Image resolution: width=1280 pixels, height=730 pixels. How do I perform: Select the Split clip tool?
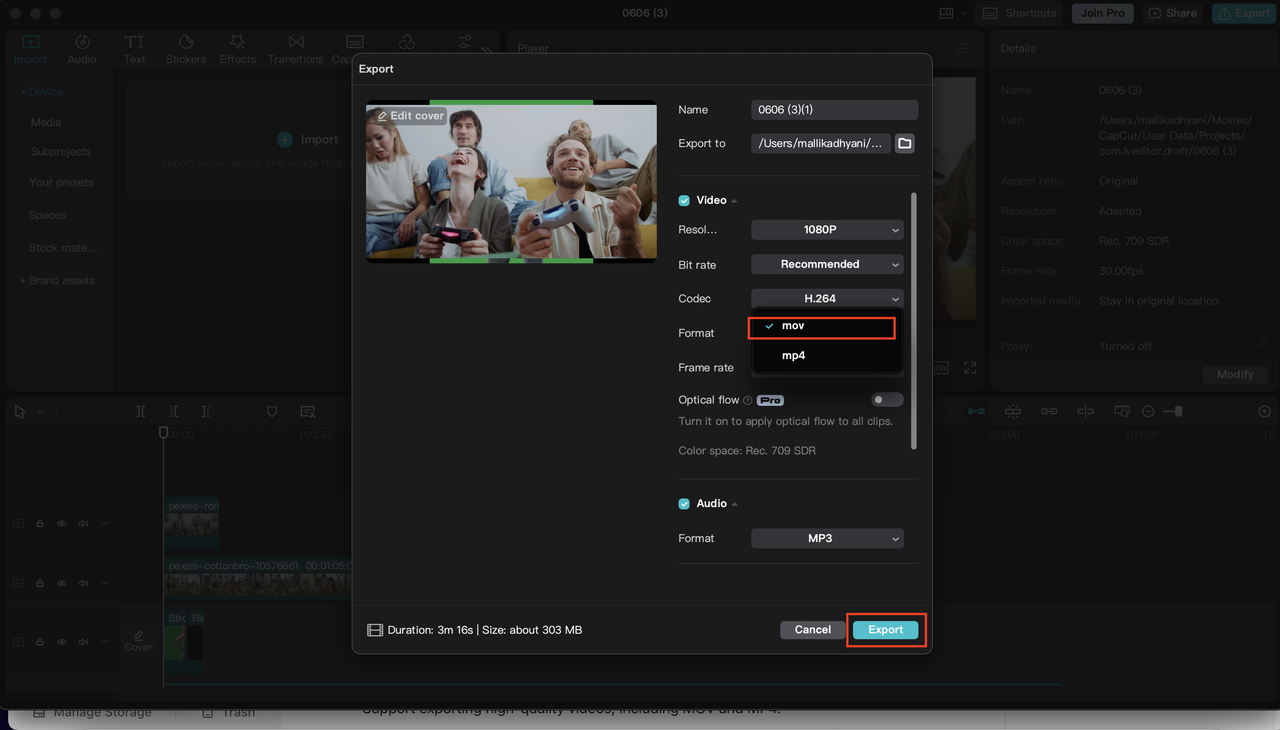click(140, 411)
